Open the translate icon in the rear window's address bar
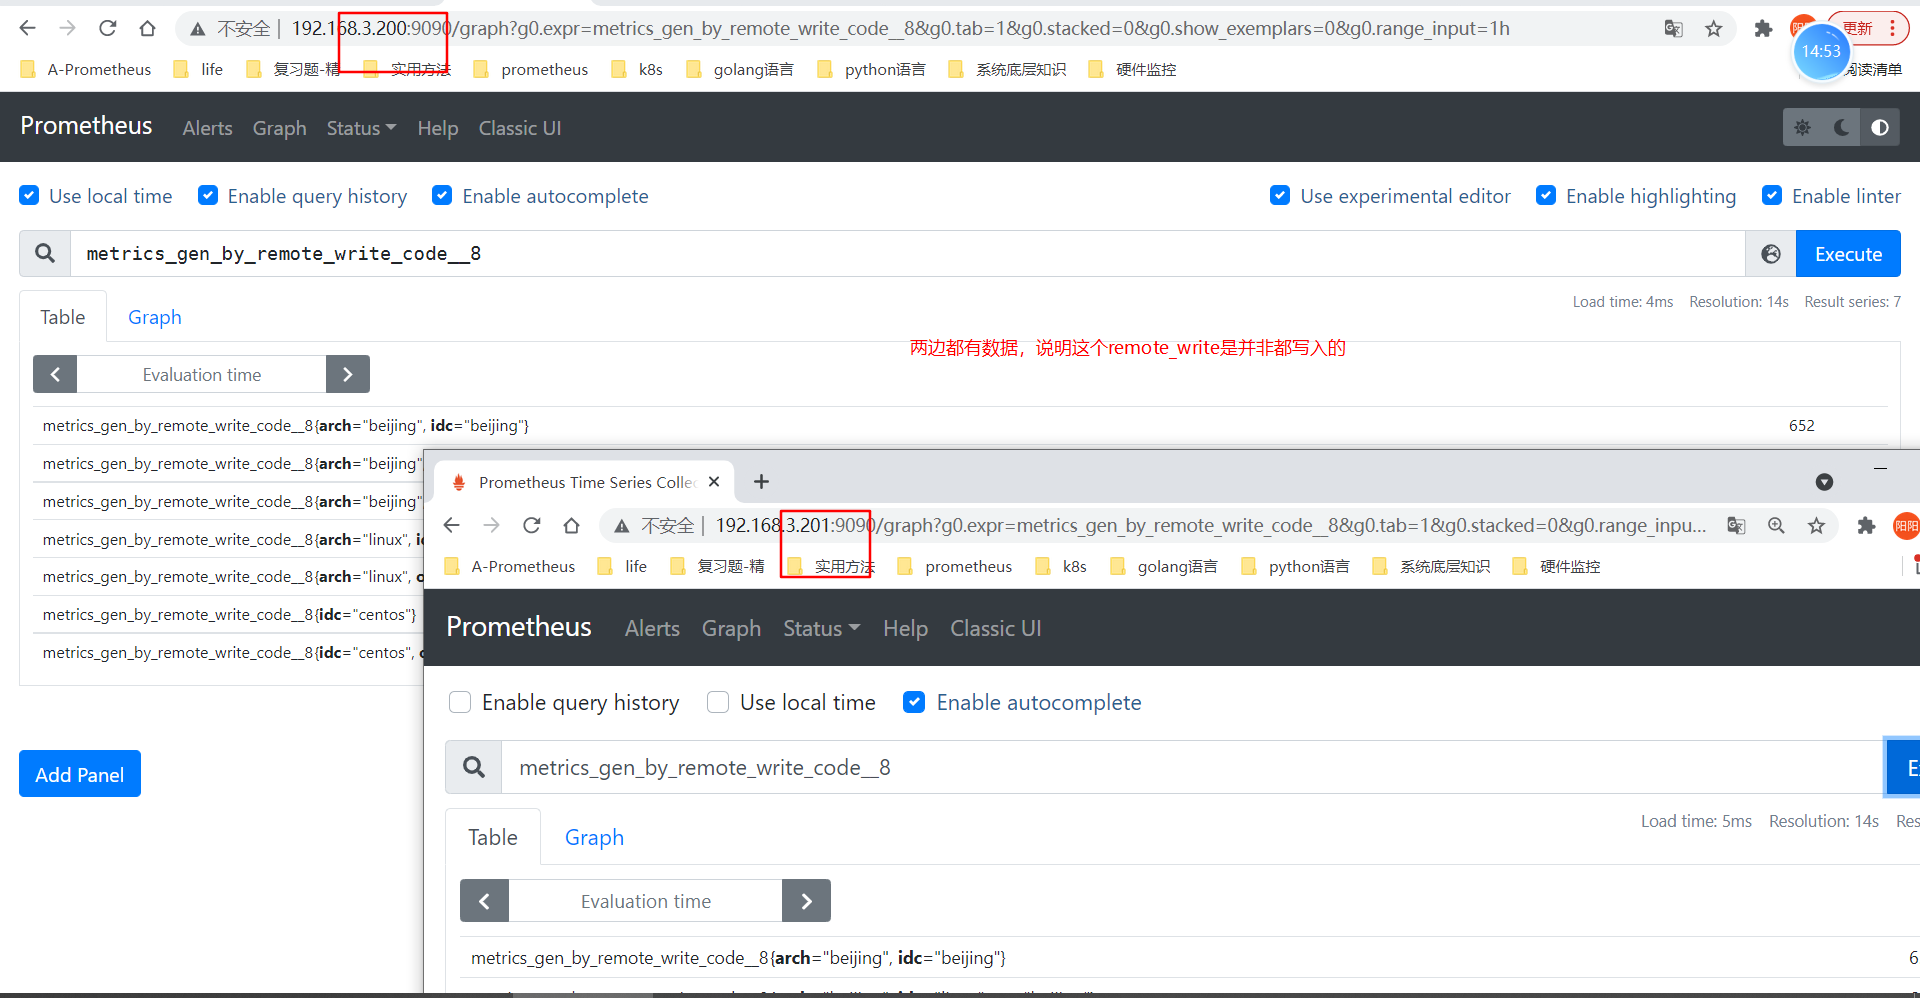This screenshot has height=998, width=1920. click(1674, 29)
